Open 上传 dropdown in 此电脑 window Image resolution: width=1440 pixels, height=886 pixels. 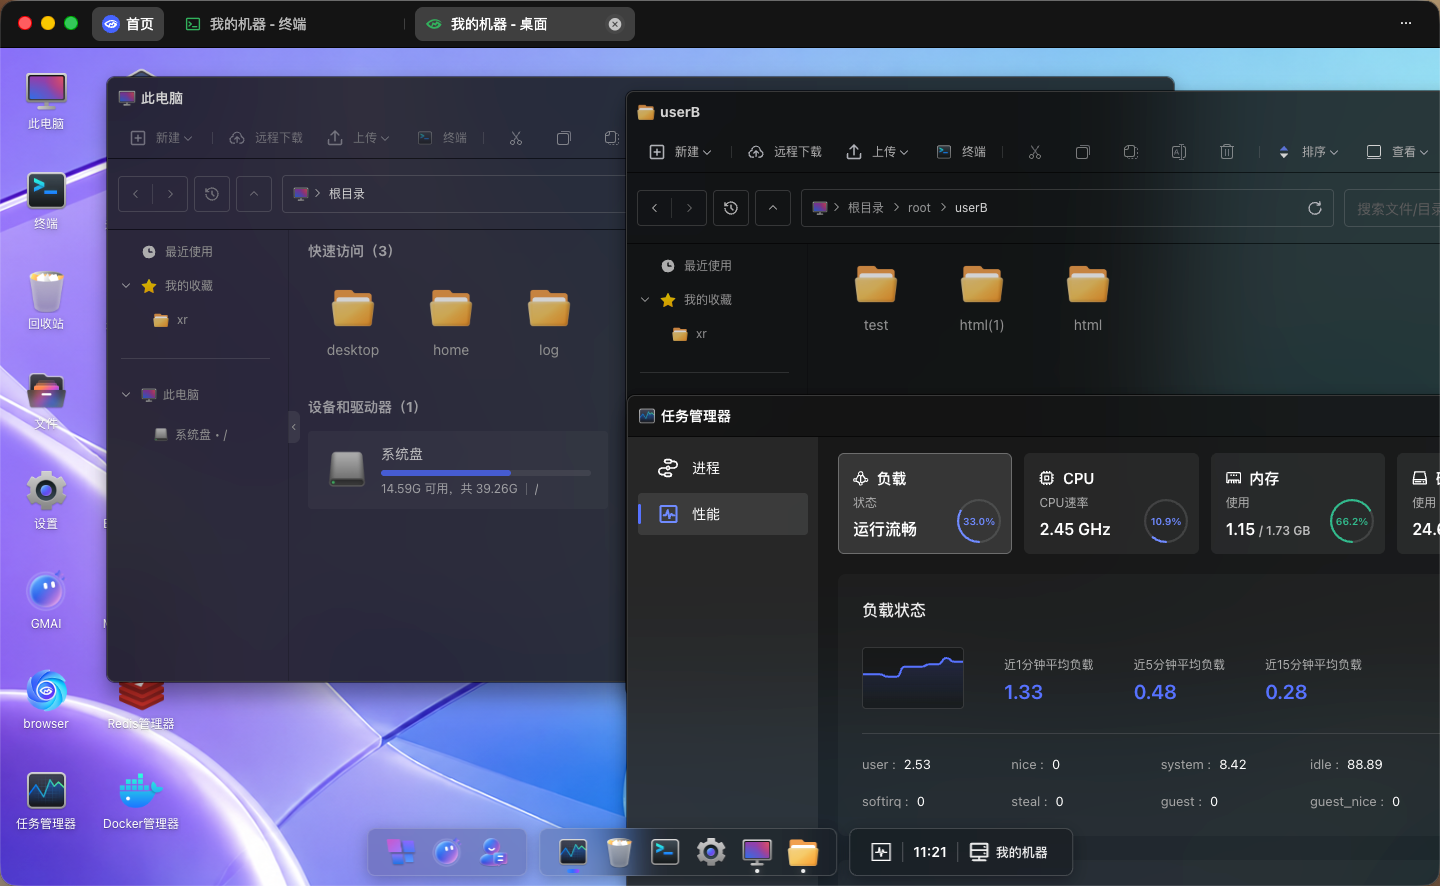359,138
